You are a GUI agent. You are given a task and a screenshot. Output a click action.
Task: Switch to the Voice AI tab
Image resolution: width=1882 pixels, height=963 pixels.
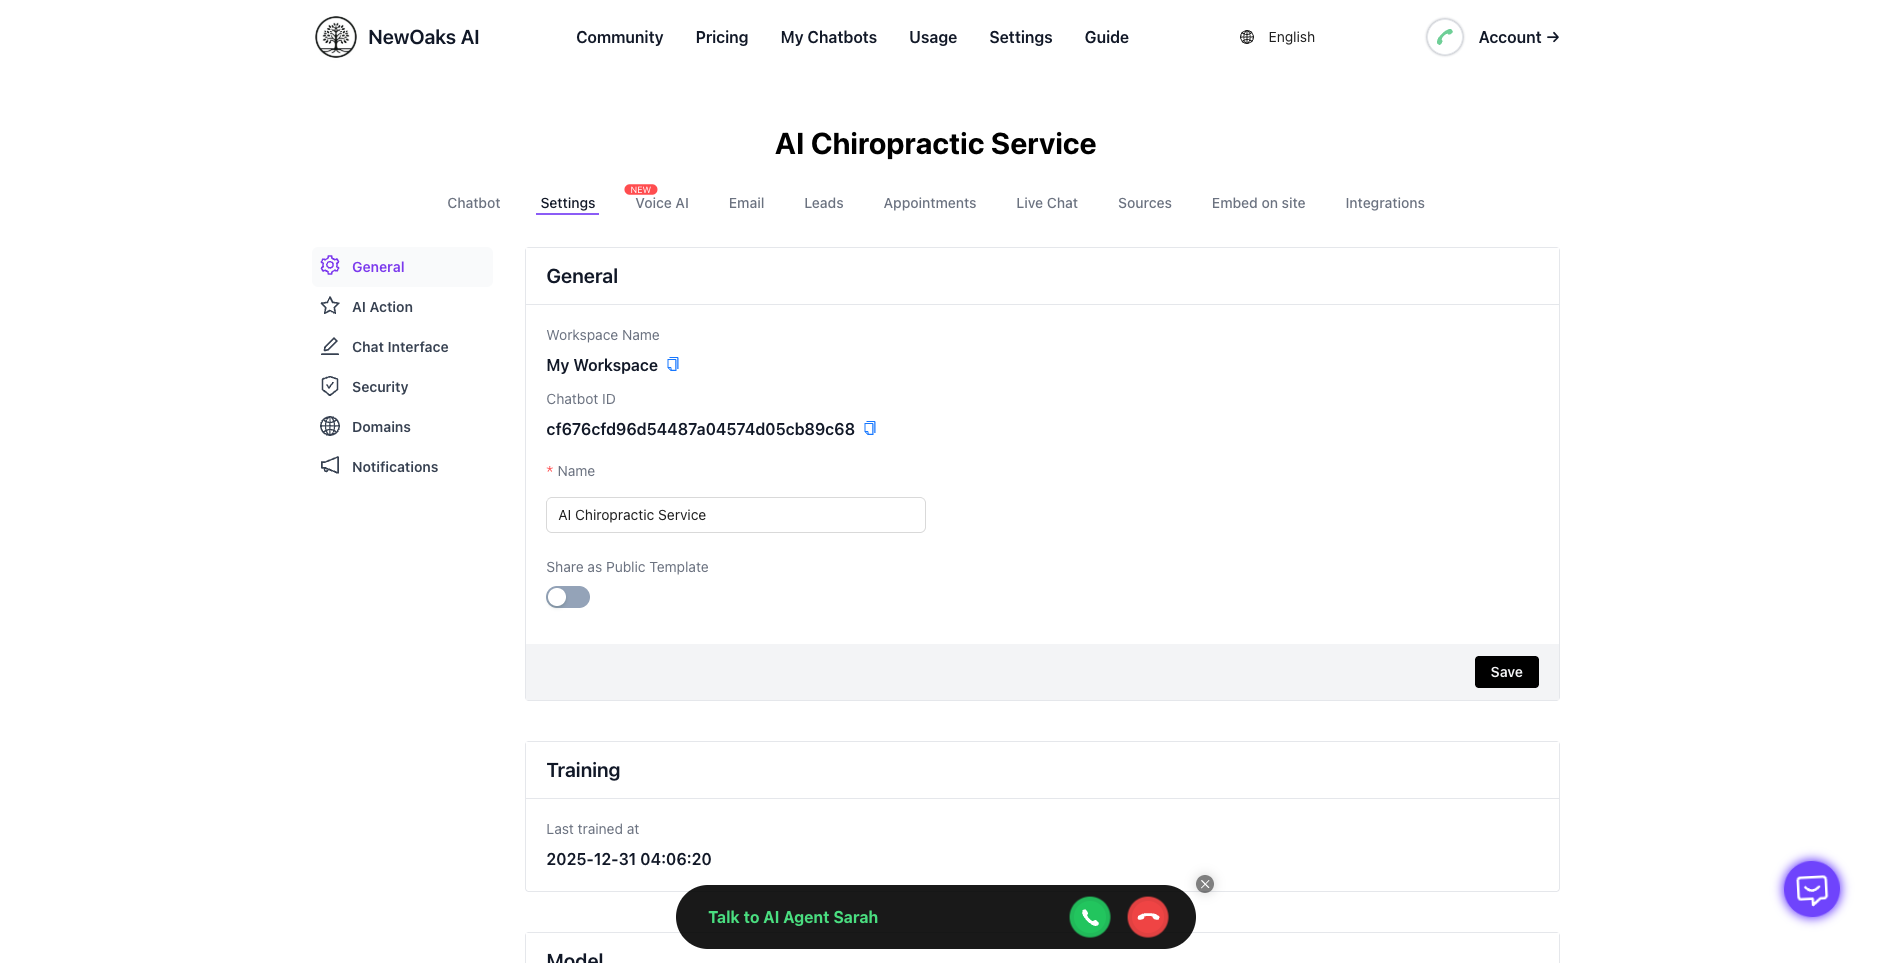pos(661,203)
